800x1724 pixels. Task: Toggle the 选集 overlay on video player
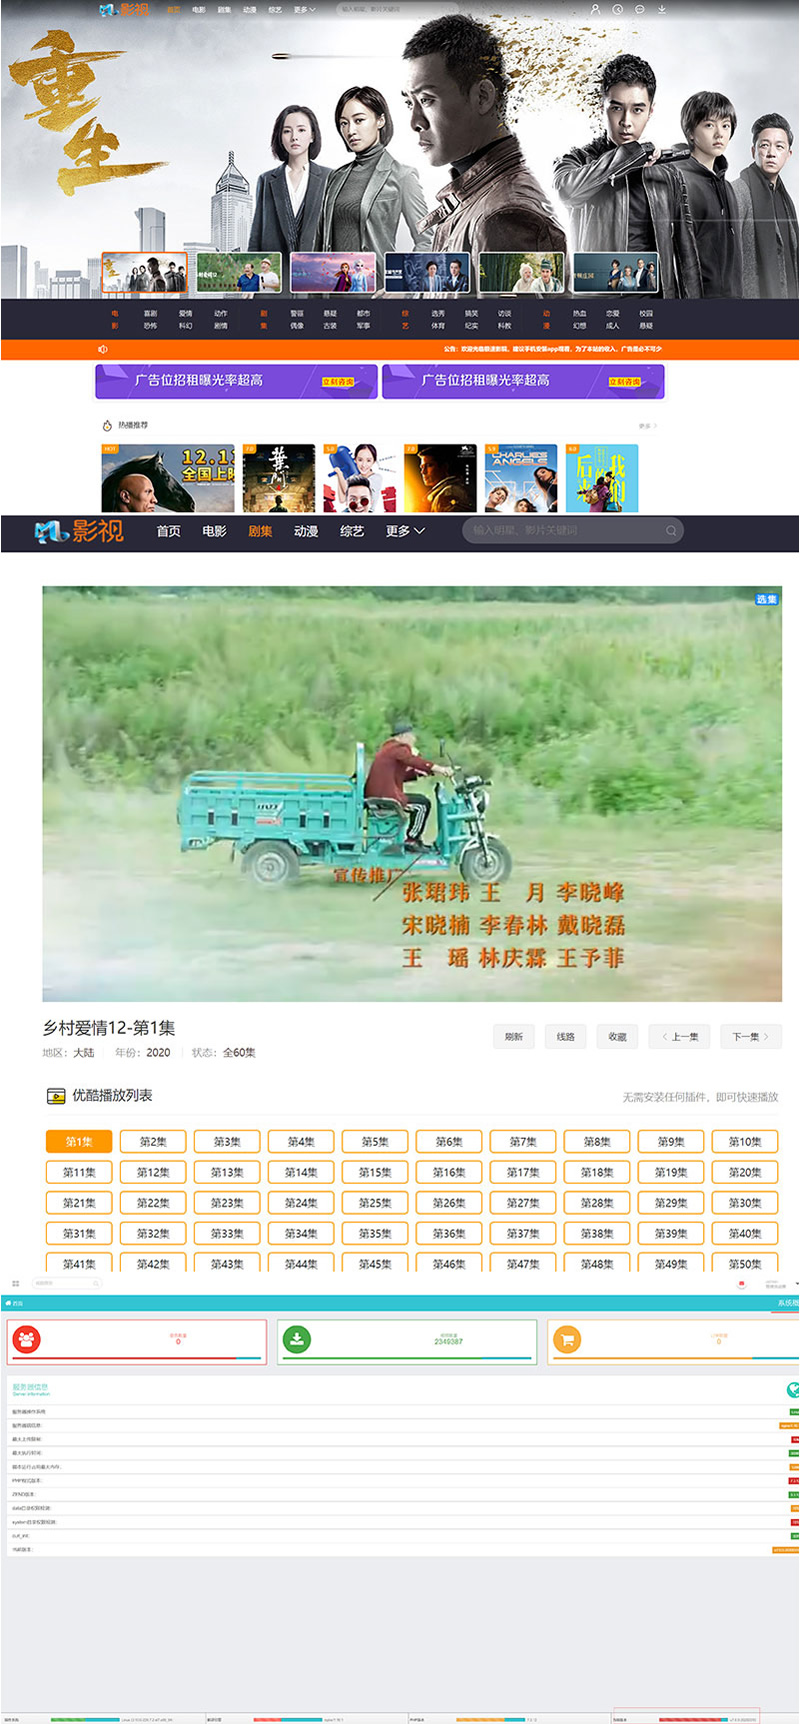click(x=766, y=599)
